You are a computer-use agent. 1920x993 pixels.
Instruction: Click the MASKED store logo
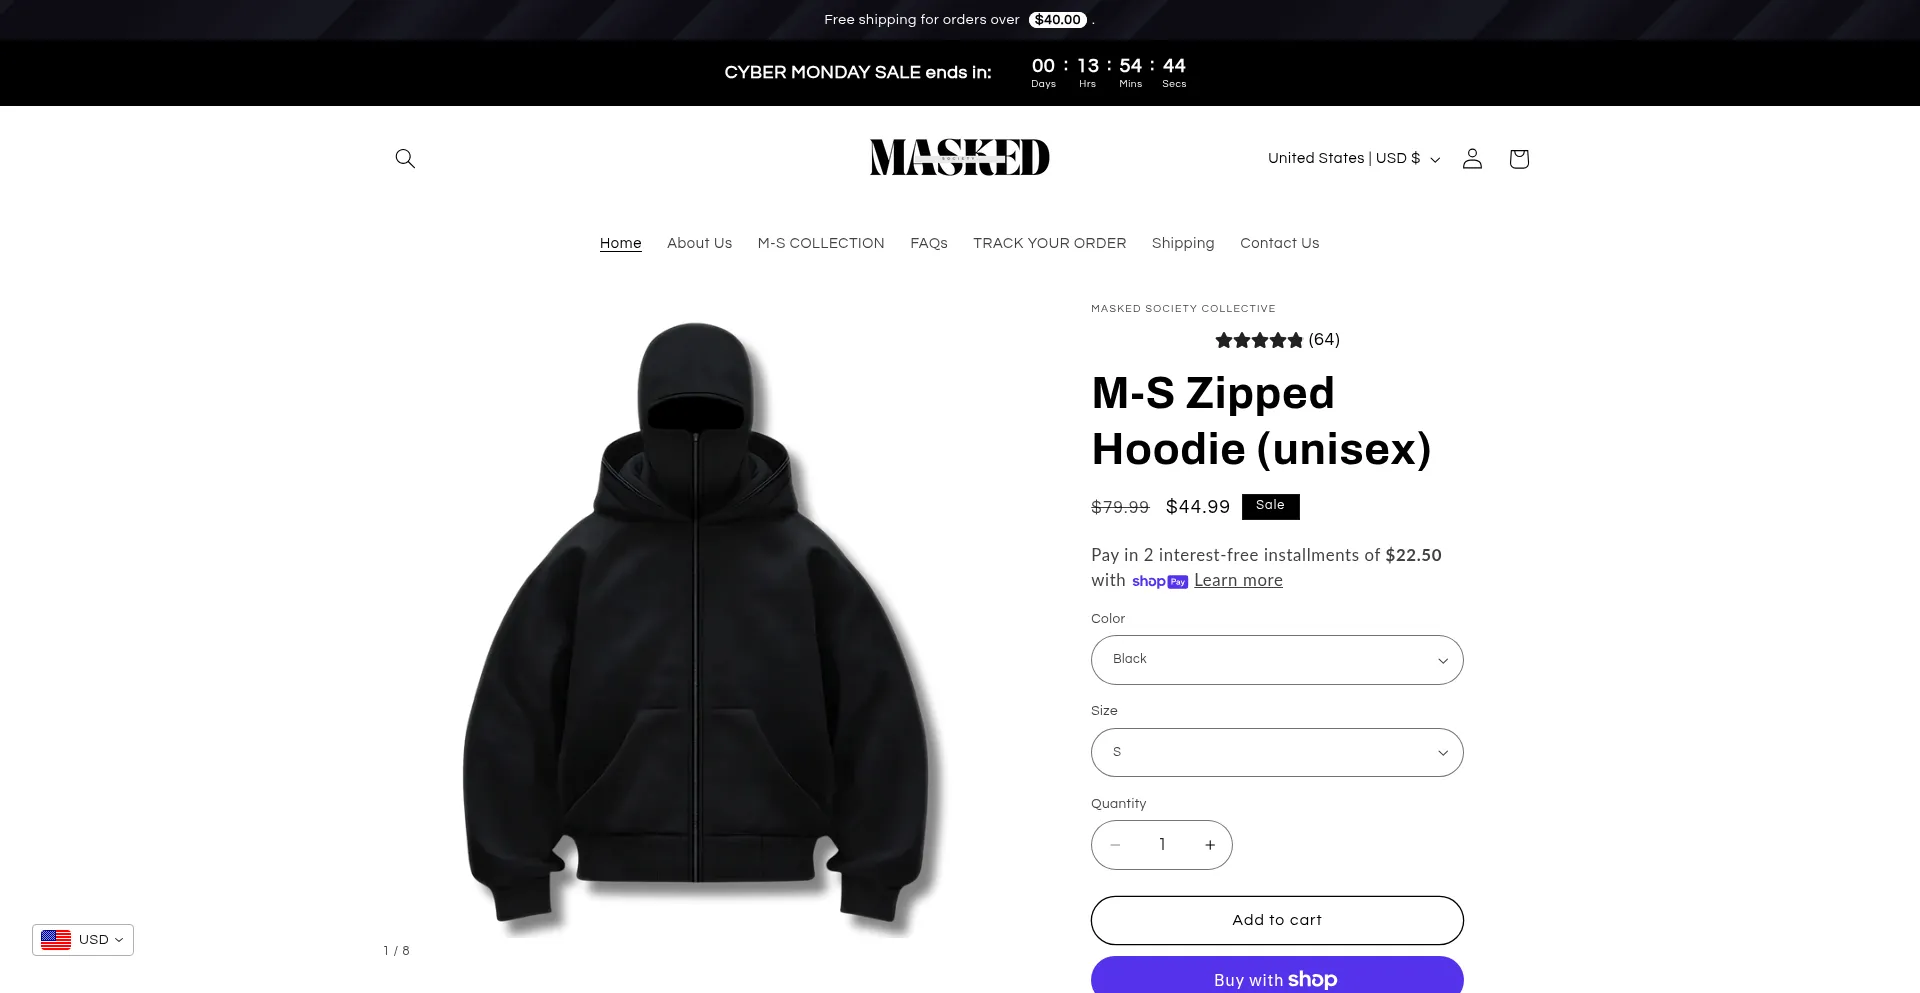click(960, 157)
